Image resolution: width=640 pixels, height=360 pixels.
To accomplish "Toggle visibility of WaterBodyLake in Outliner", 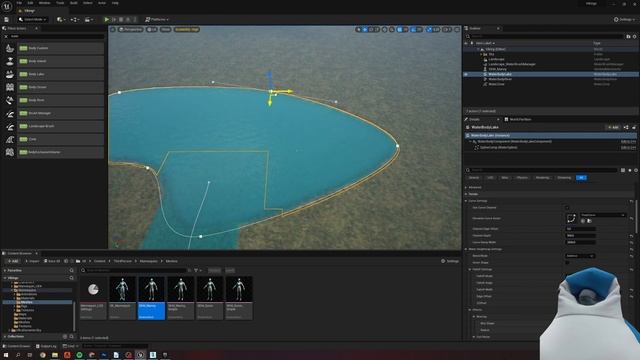I will pyautogui.click(x=466, y=74).
